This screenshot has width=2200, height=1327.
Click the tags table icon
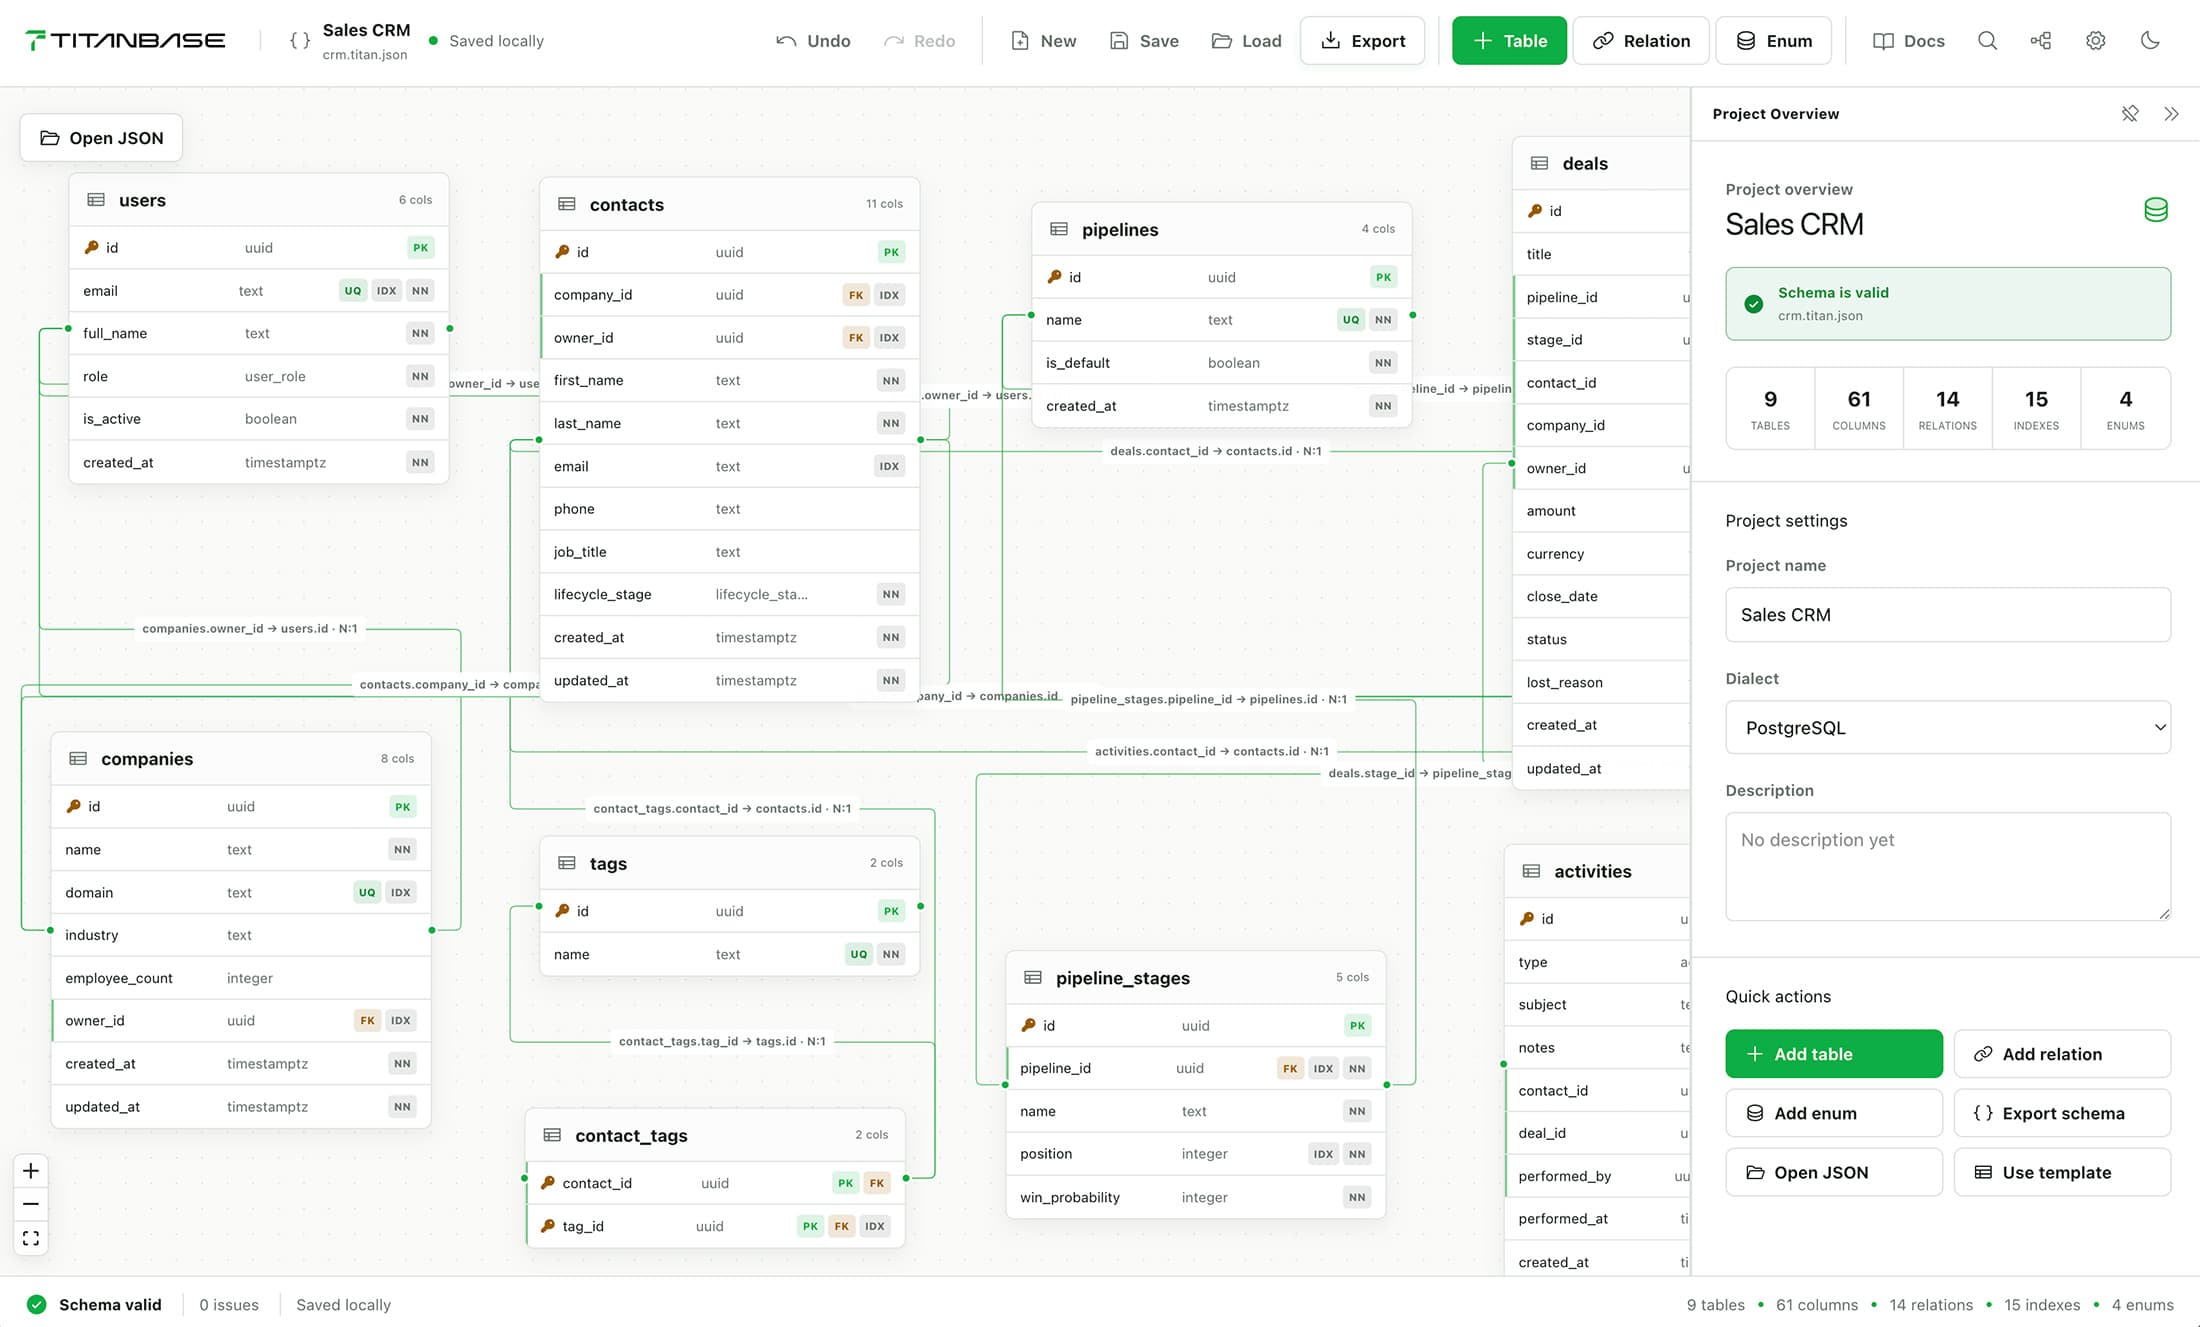567,863
